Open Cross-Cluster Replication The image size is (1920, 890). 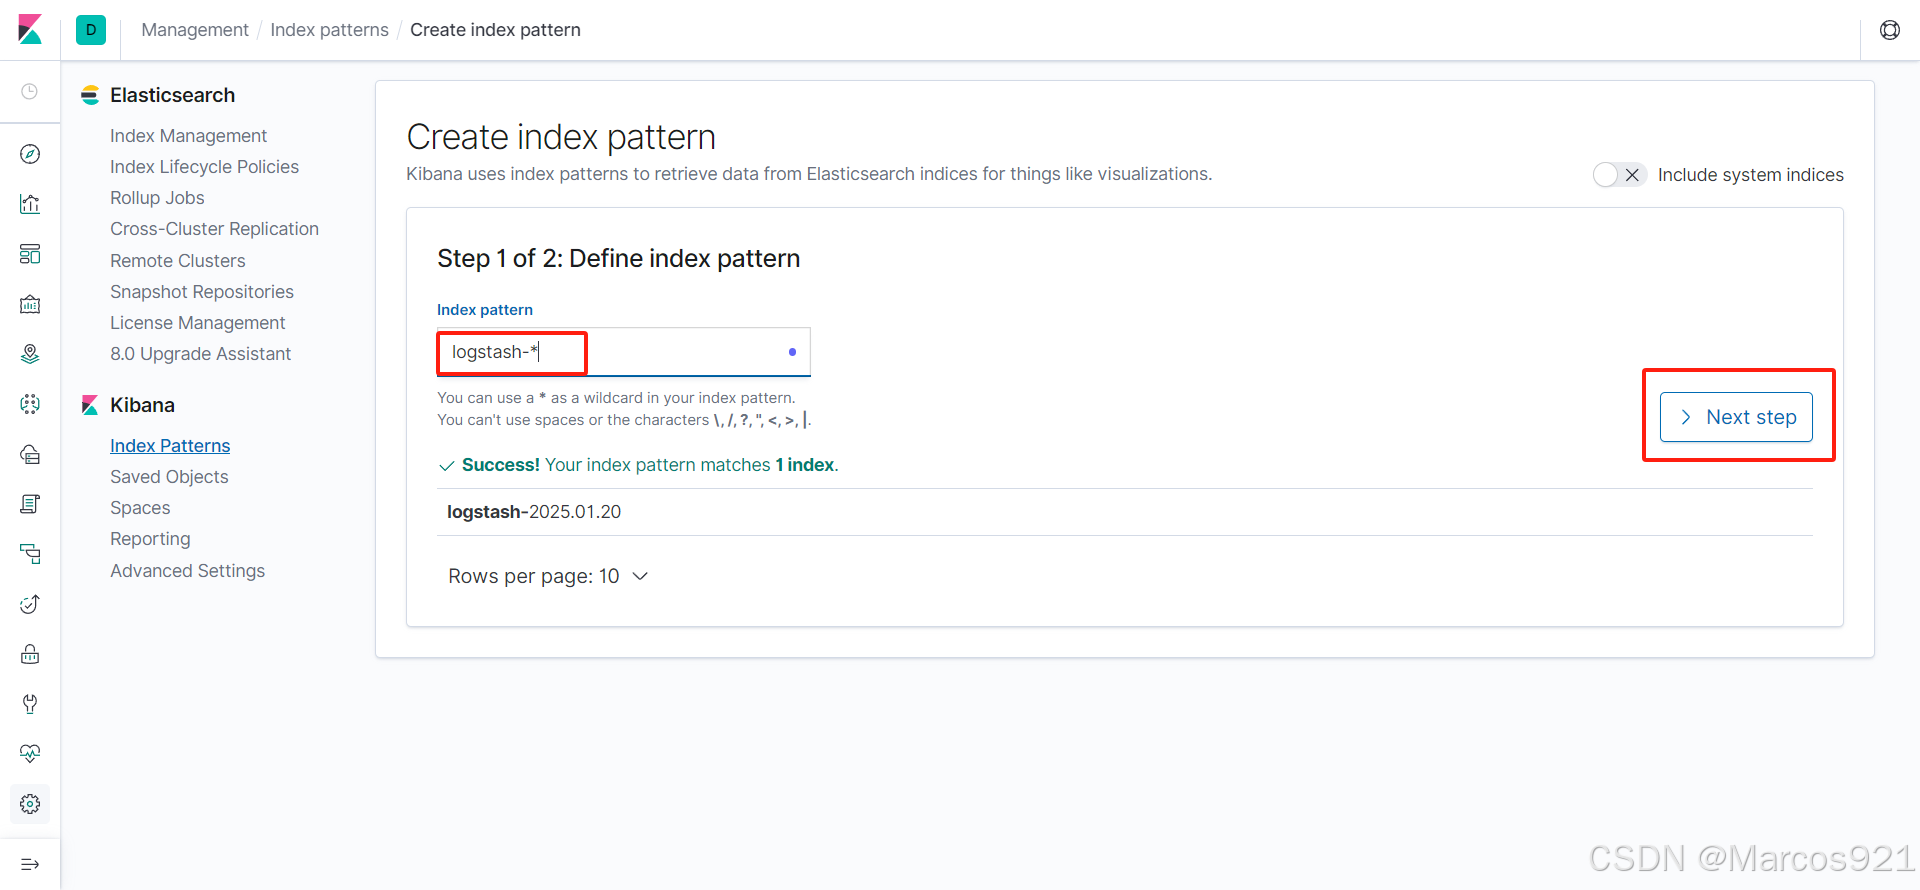pos(214,229)
